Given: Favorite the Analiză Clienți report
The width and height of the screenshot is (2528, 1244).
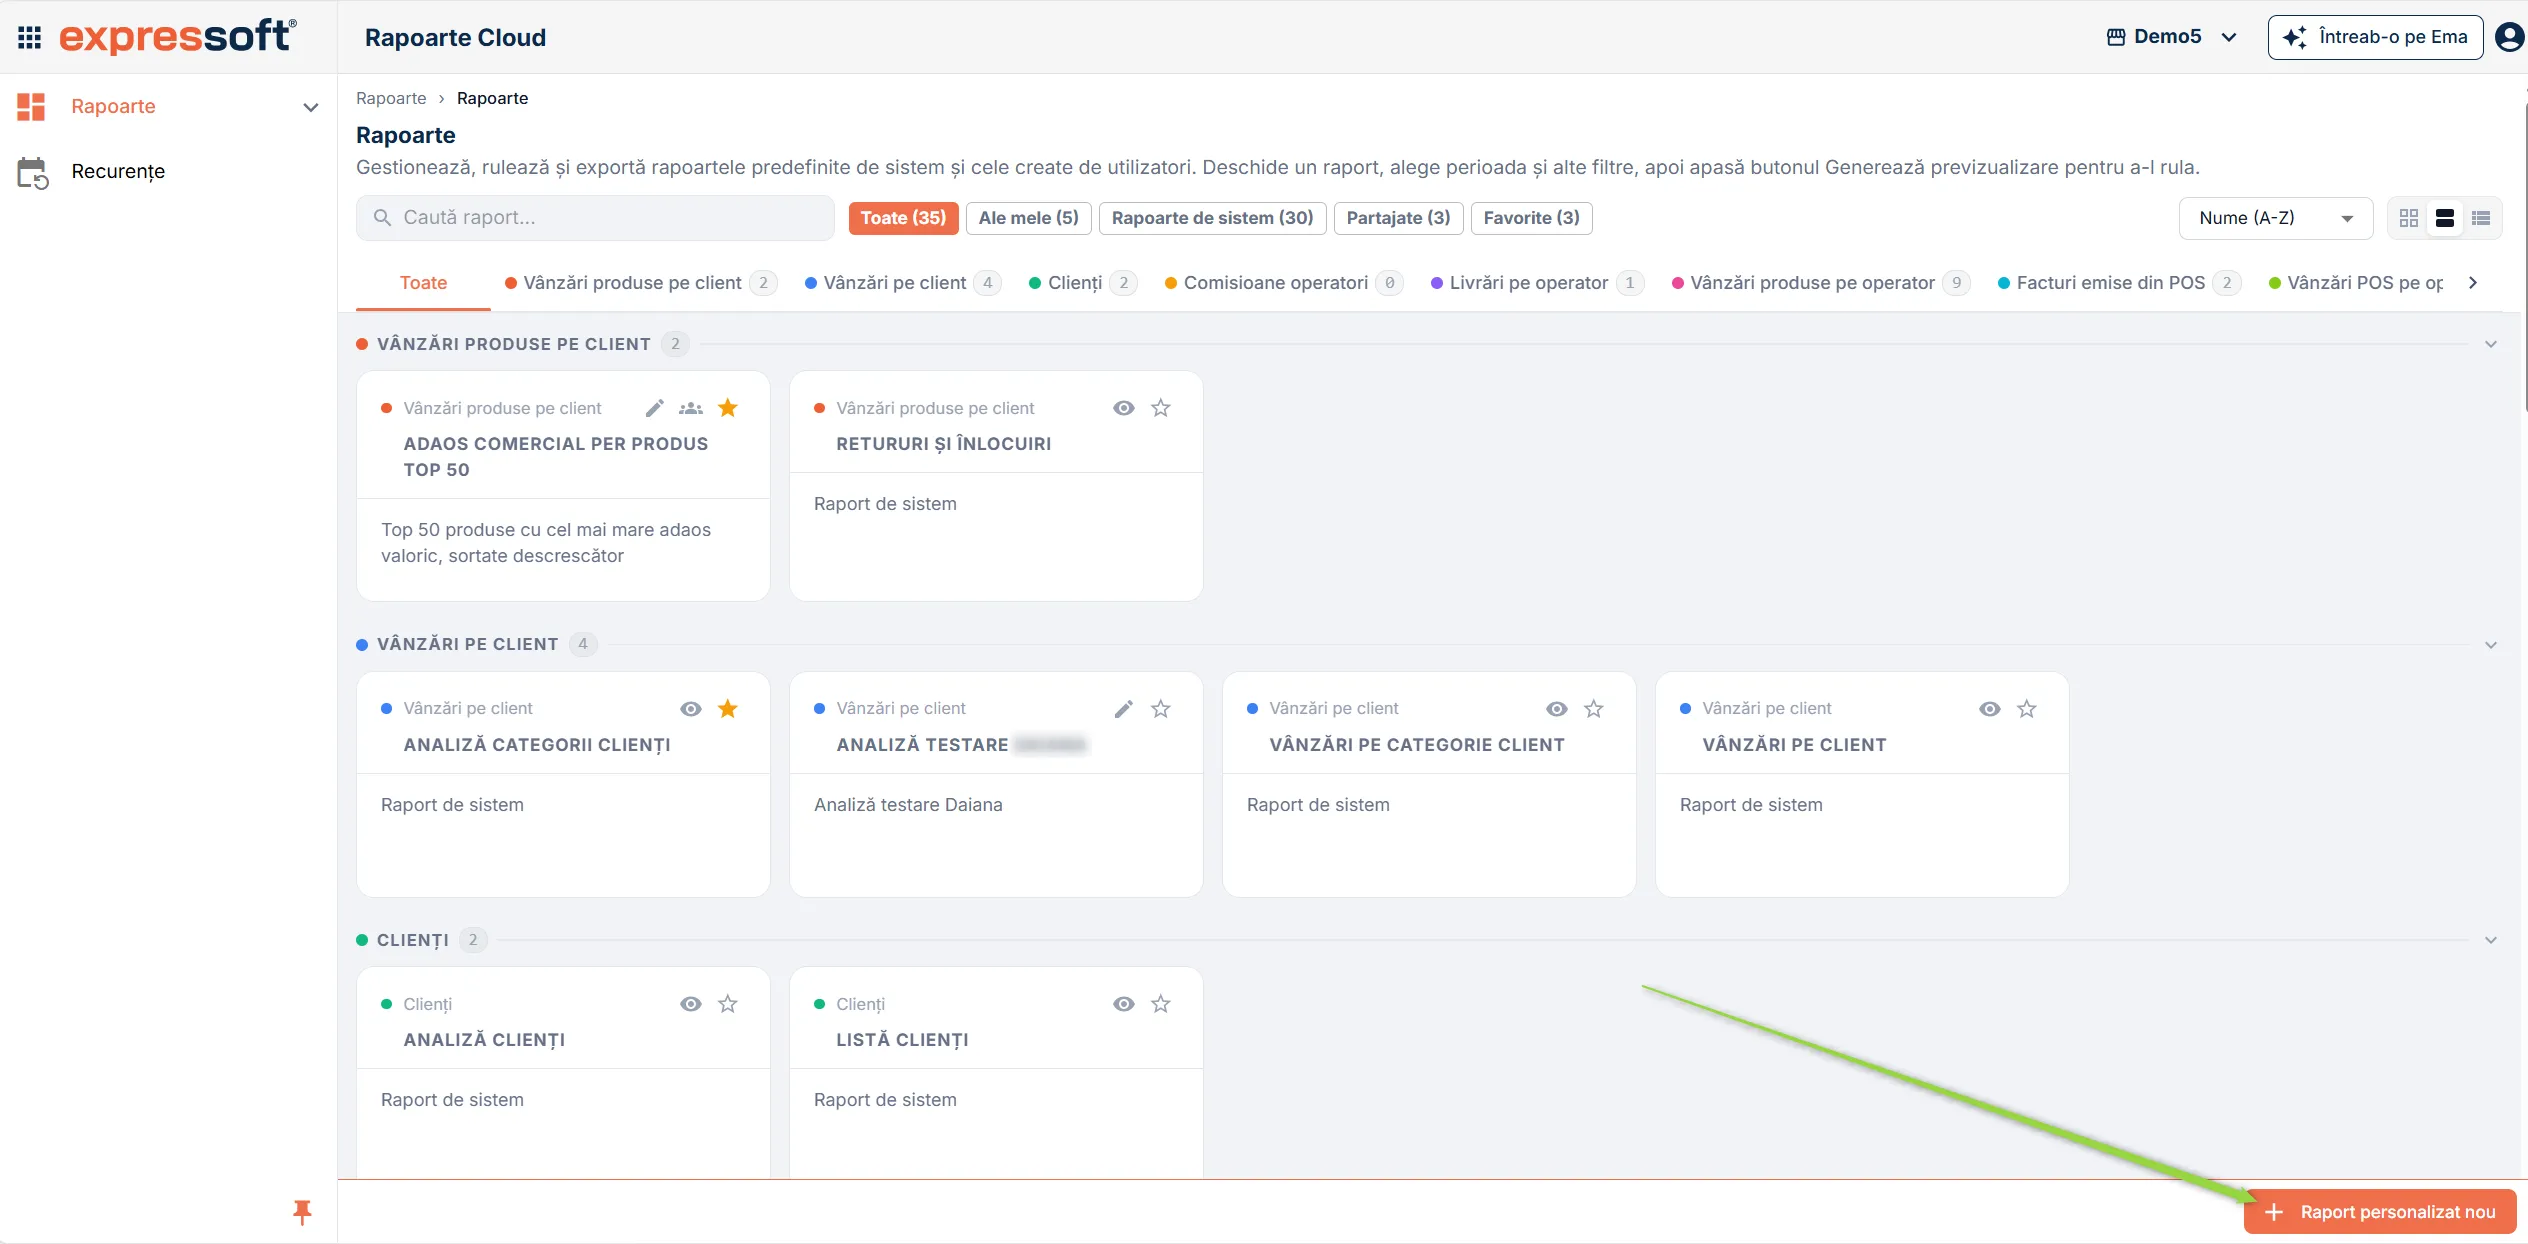Looking at the screenshot, I should click(728, 1004).
